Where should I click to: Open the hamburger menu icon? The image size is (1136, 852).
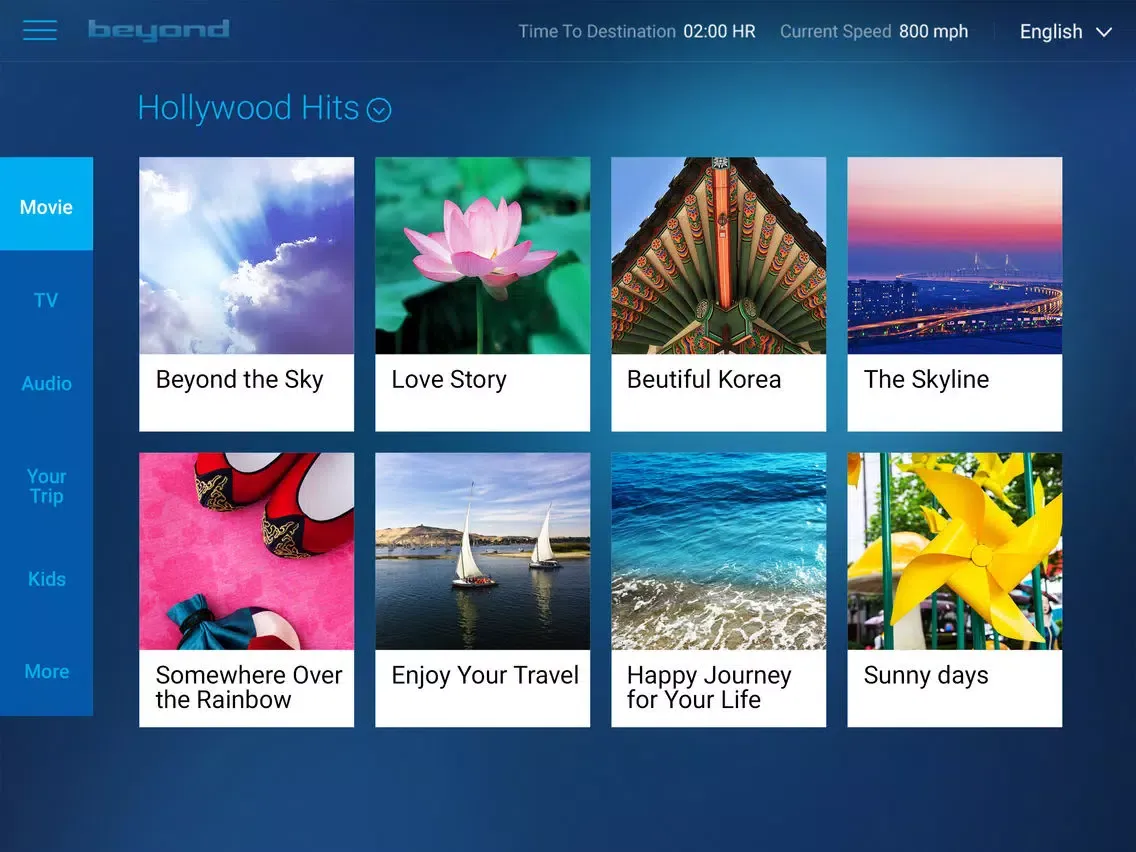click(x=40, y=30)
